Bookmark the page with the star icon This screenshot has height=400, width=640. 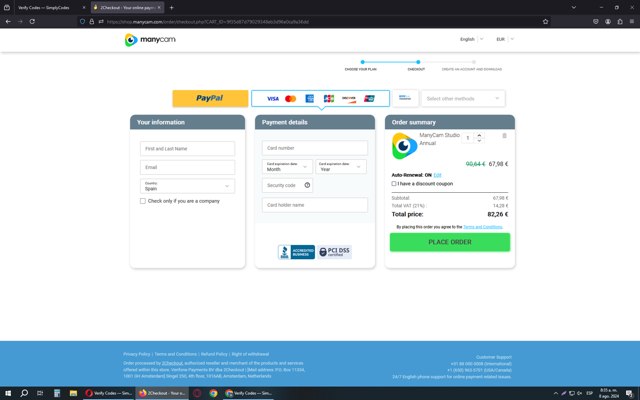click(545, 21)
